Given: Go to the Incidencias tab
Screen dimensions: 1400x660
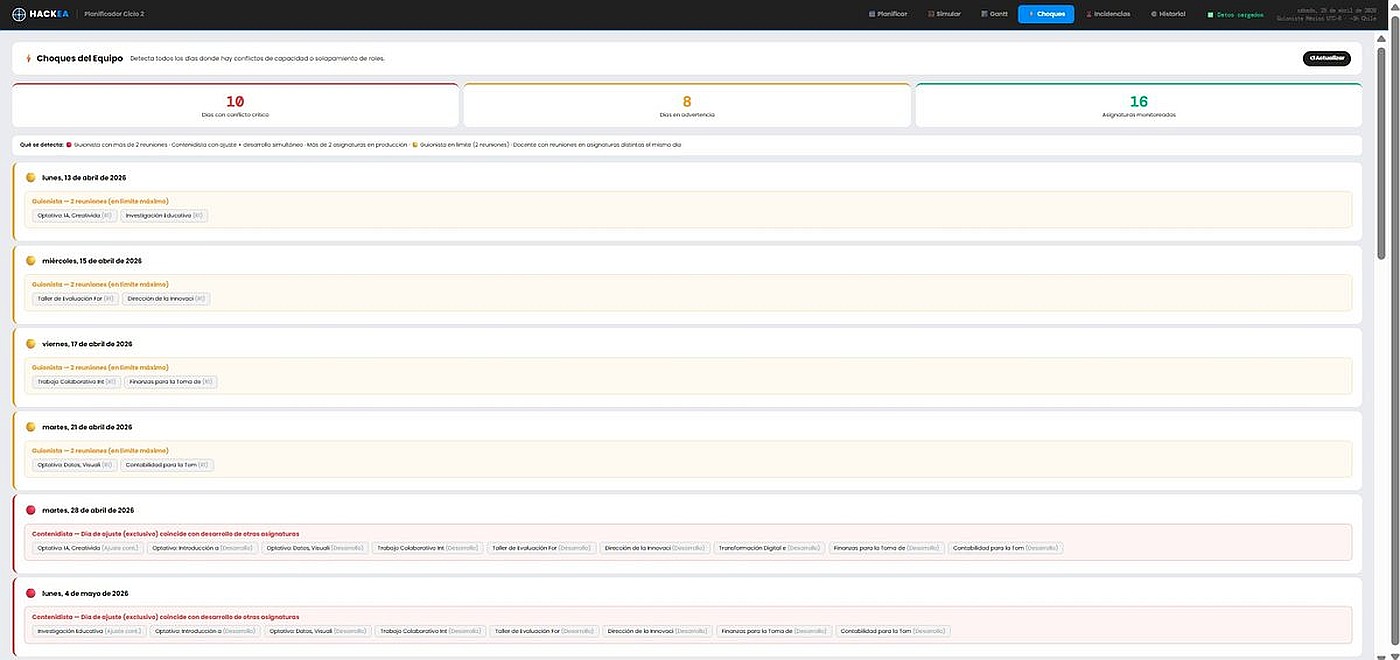Looking at the screenshot, I should (x=1108, y=14).
